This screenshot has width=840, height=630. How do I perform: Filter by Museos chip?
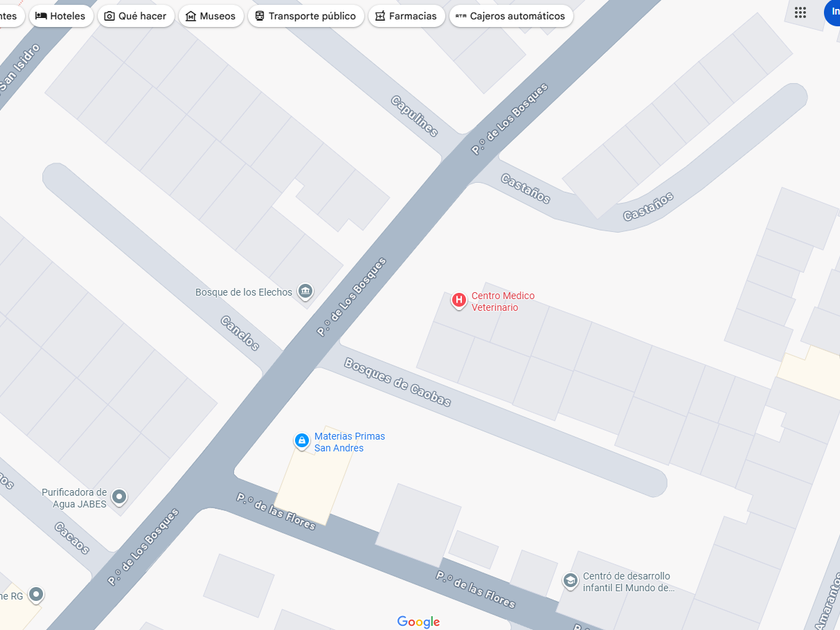211,16
